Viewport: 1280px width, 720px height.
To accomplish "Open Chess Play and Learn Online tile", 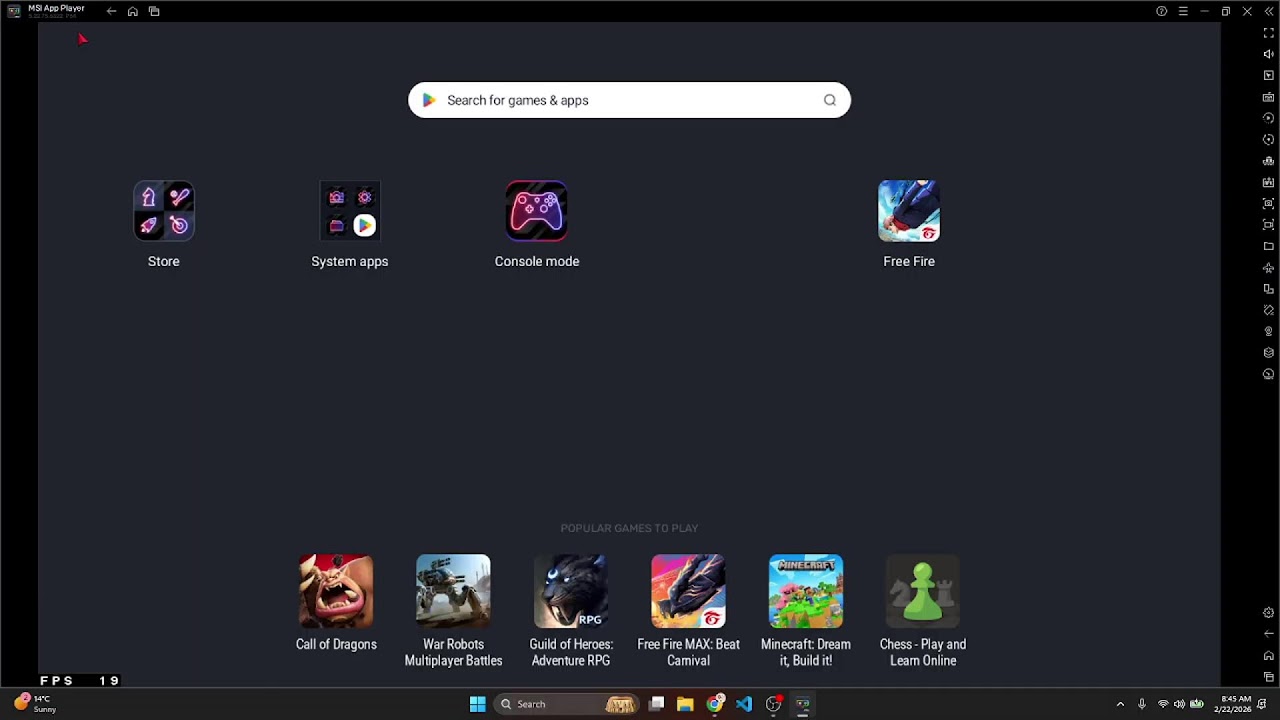I will tap(923, 591).
